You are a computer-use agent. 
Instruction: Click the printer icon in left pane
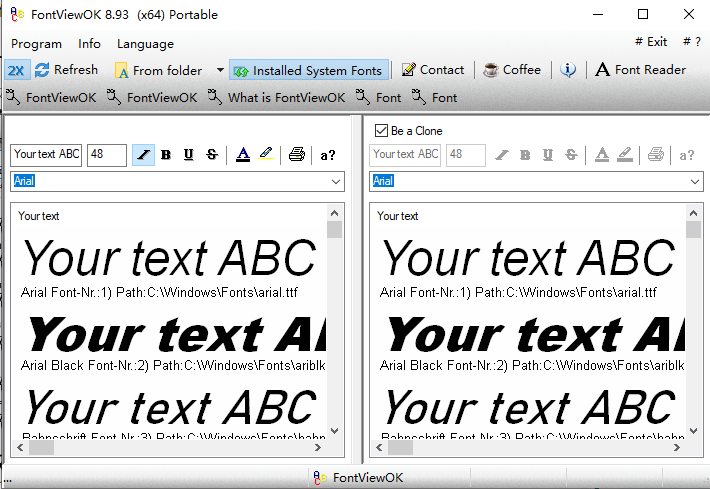296,155
